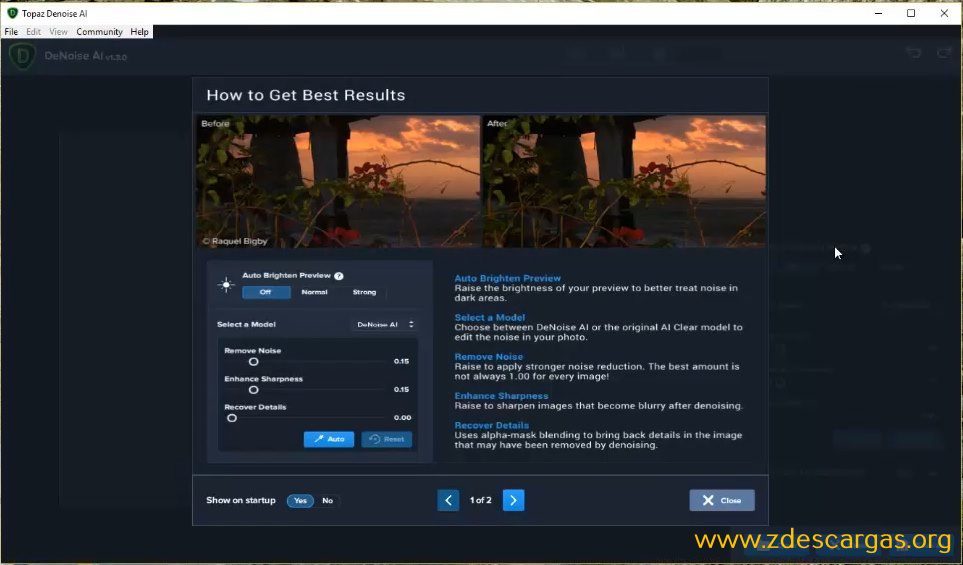Image resolution: width=963 pixels, height=565 pixels.
Task: Click the Reset button
Action: coord(387,439)
